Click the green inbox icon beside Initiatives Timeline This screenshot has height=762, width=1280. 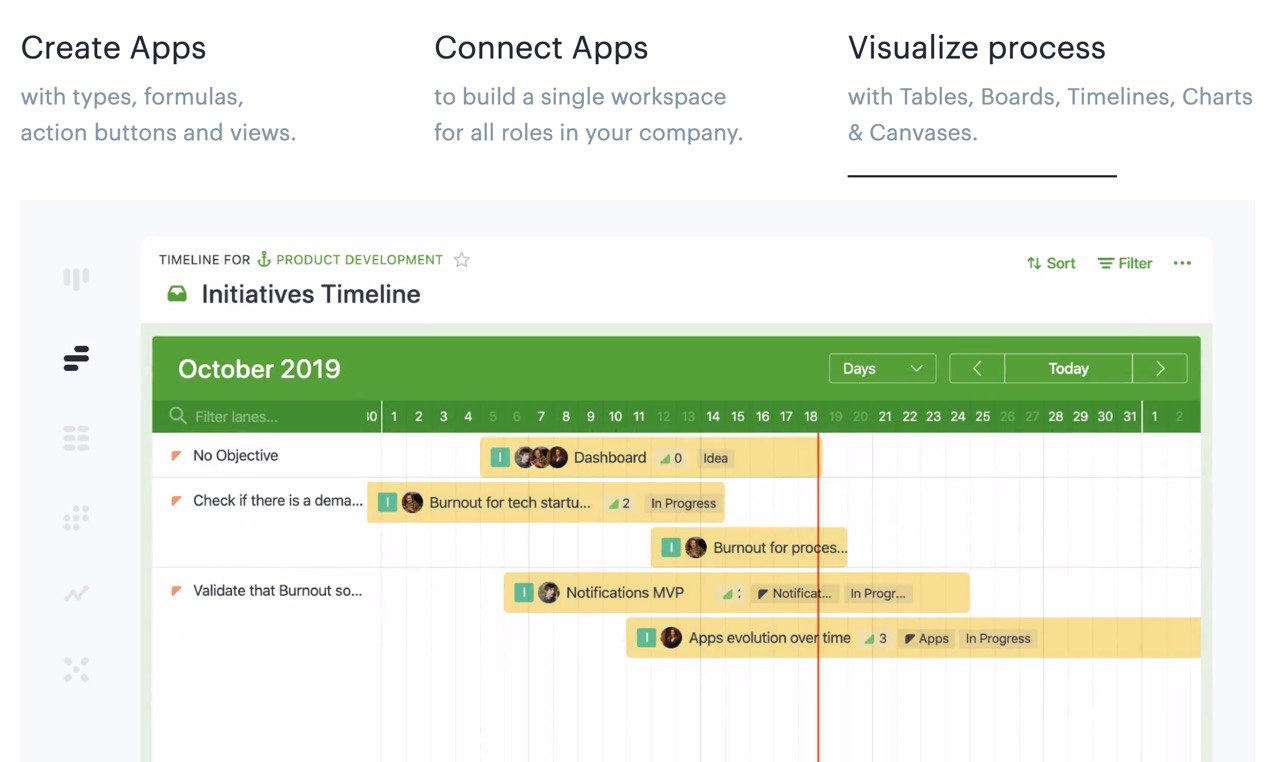[x=177, y=294]
